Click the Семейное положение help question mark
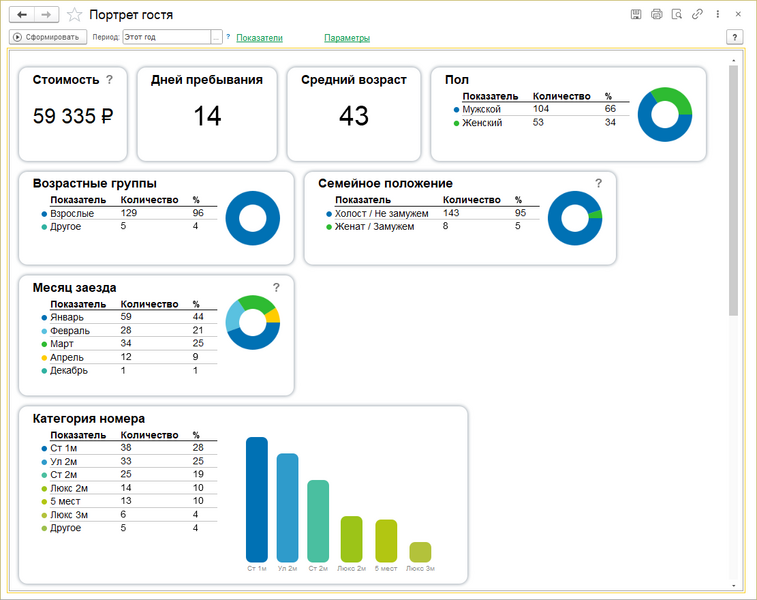 coord(599,183)
